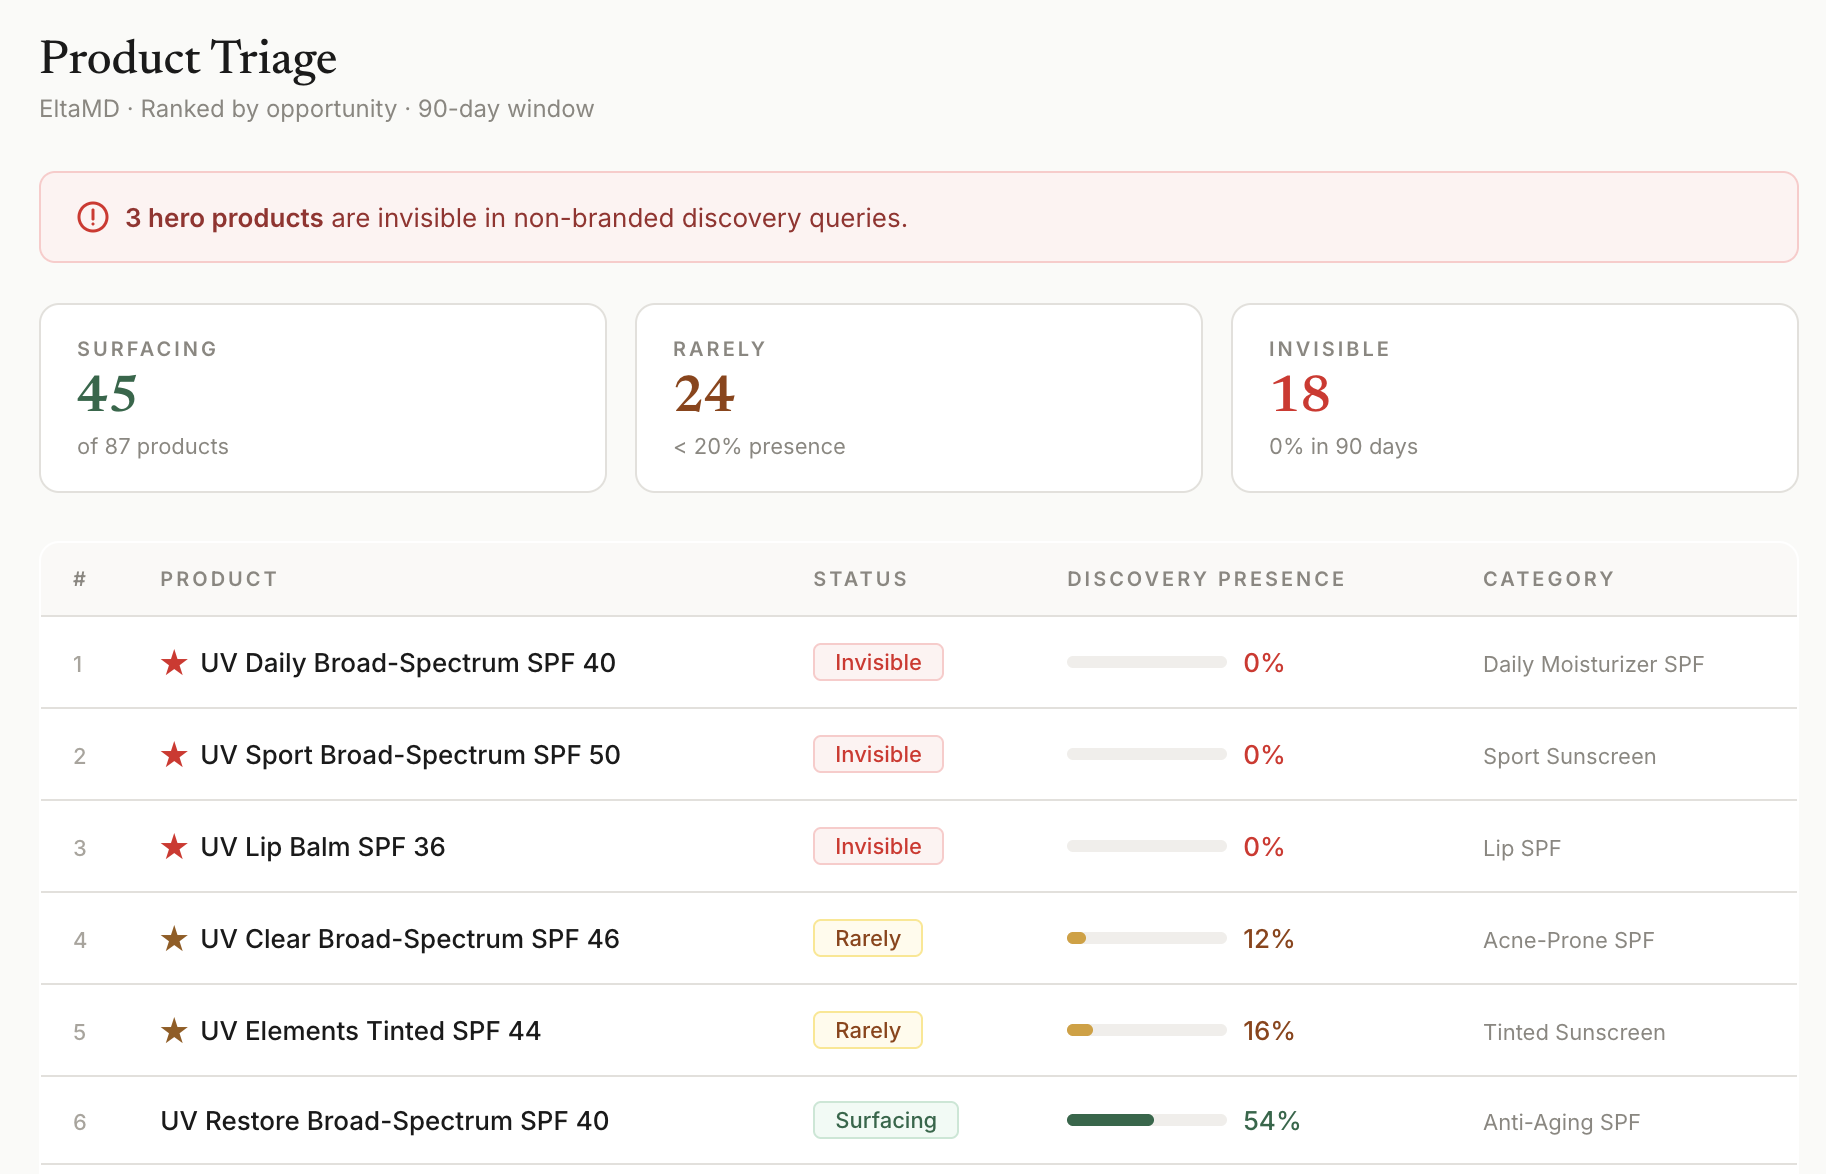Sort by the PRODUCT column header
1826x1174 pixels.
[x=219, y=579]
